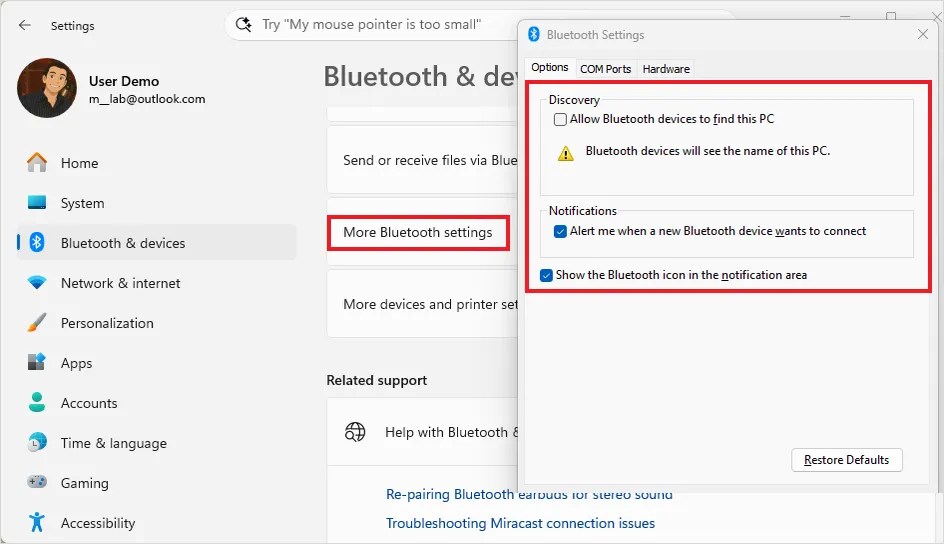Click the Bluetooth logo in dialog title bar
Viewport: 944px width, 544px height.
(x=533, y=34)
